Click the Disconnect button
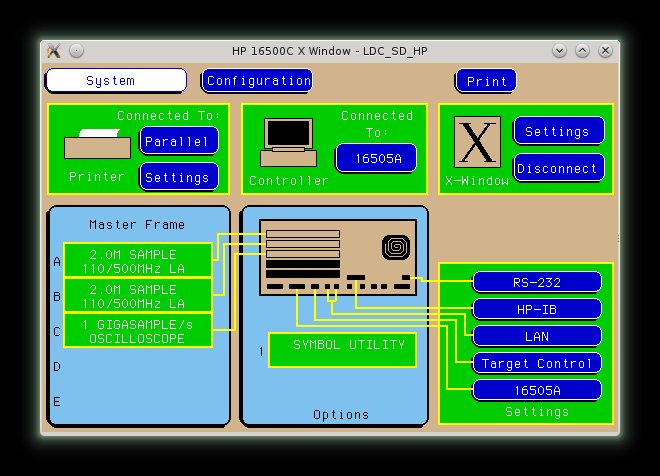The image size is (660, 476). pyautogui.click(x=559, y=168)
